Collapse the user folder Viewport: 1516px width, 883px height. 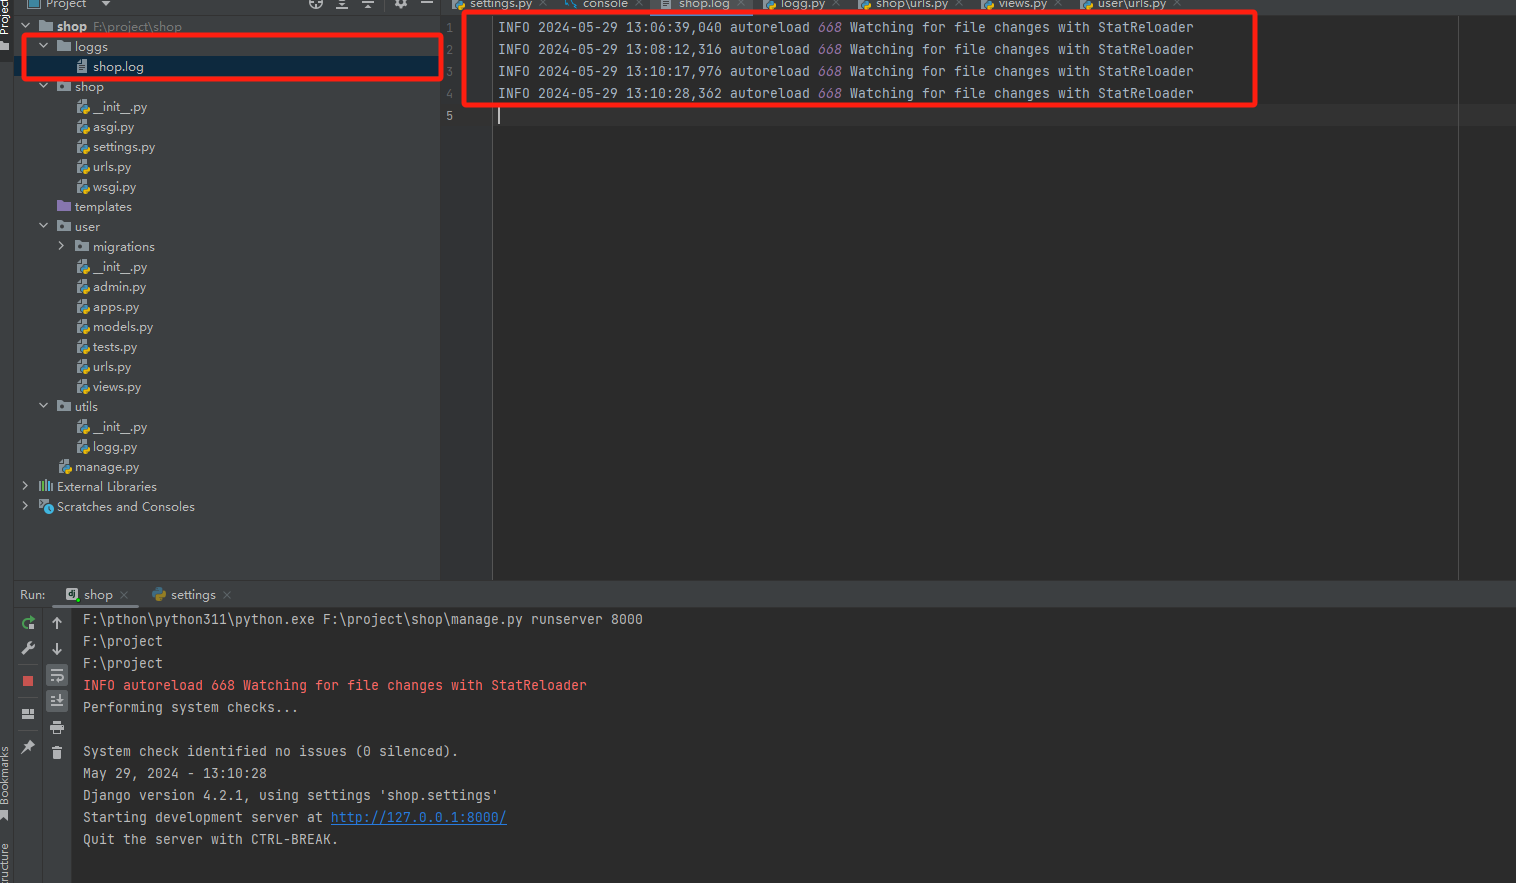pyautogui.click(x=44, y=226)
